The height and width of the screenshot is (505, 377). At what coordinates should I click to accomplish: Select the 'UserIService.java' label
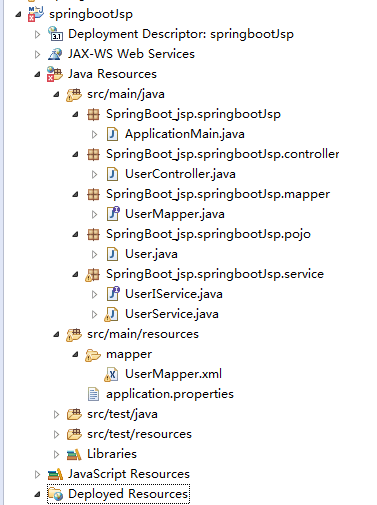(174, 294)
